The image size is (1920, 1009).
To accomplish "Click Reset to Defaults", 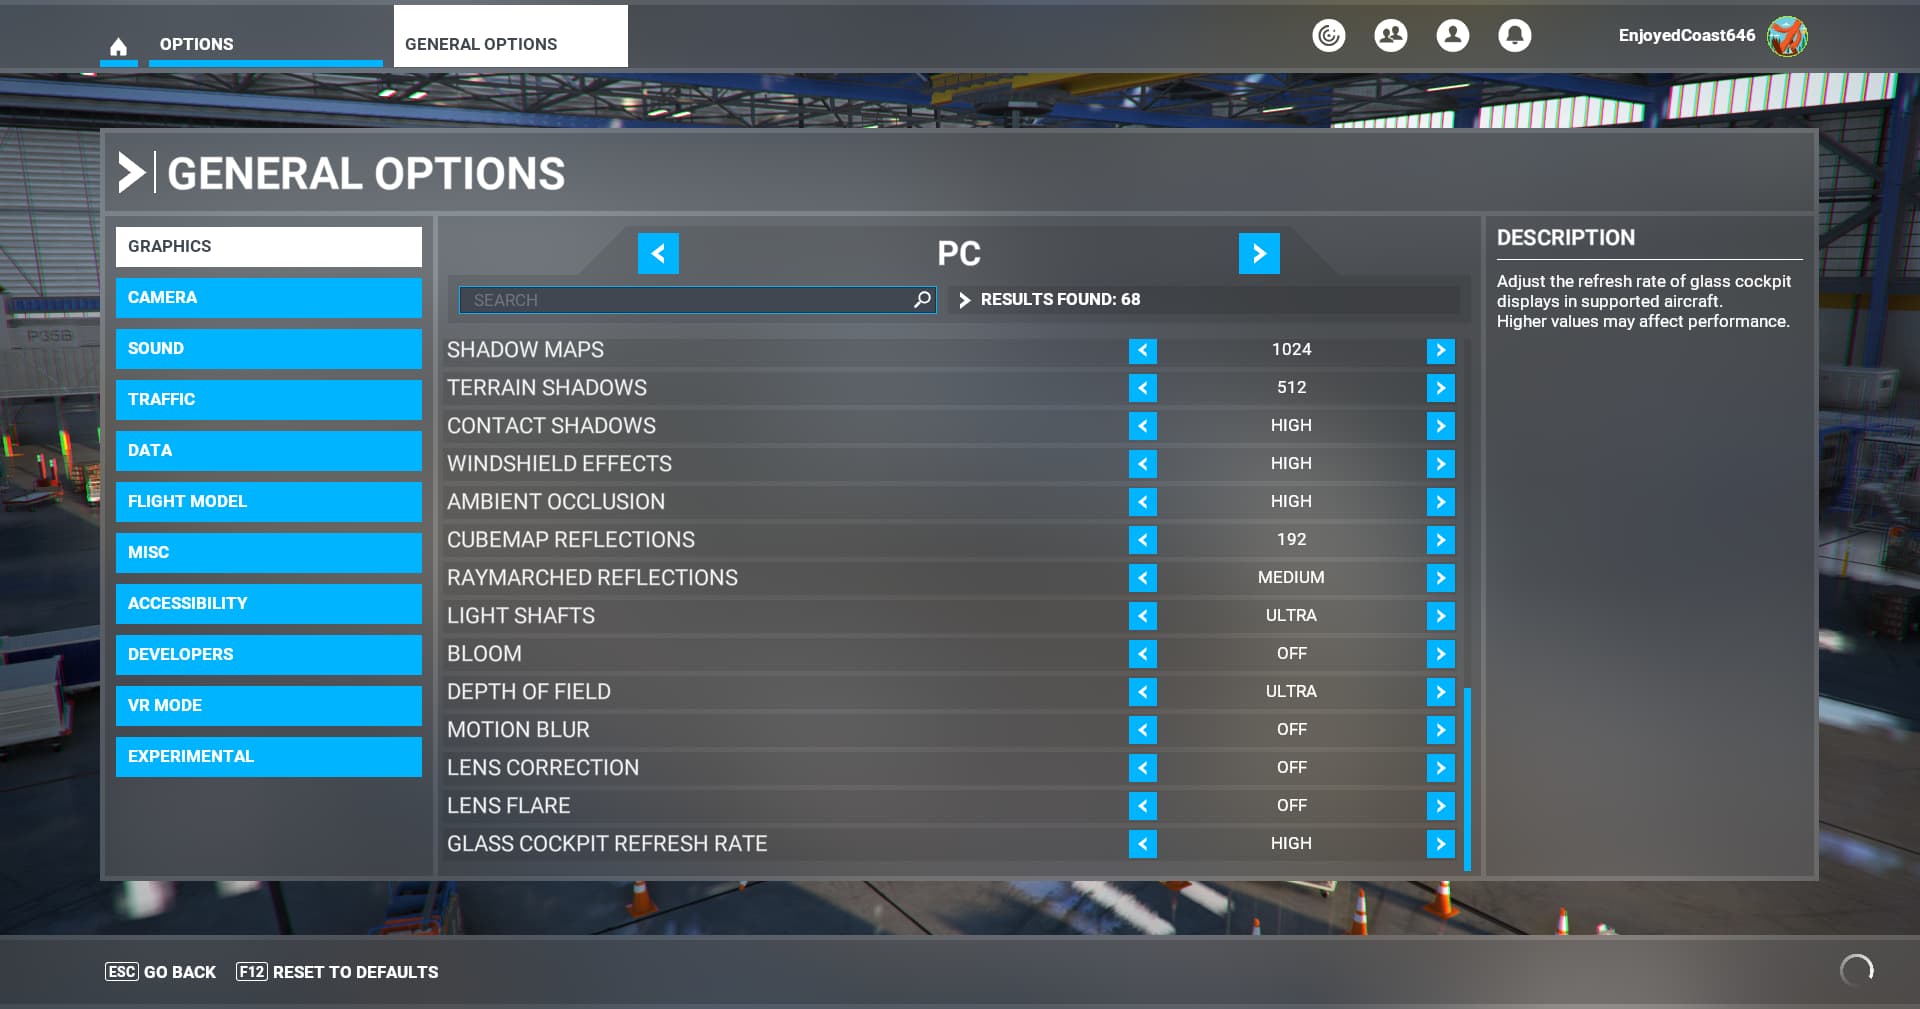I will click(x=337, y=972).
